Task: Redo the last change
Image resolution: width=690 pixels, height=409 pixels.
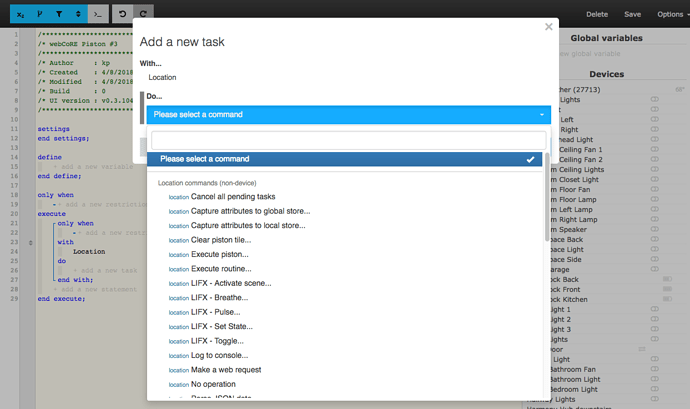Action: pos(143,14)
